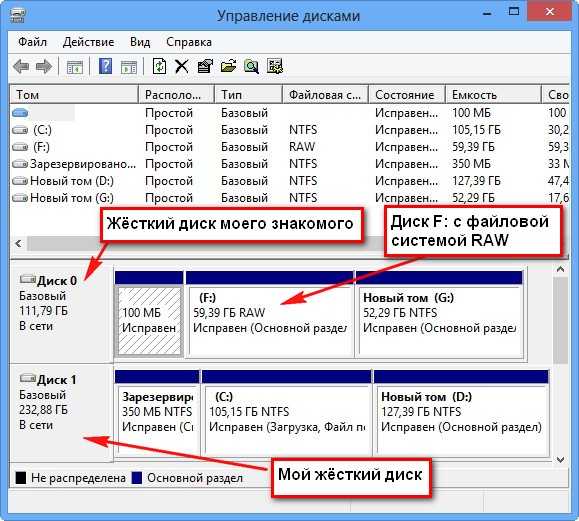The image size is (579, 521).
Task: Open the blue Help question-mark icon
Action: point(105,67)
